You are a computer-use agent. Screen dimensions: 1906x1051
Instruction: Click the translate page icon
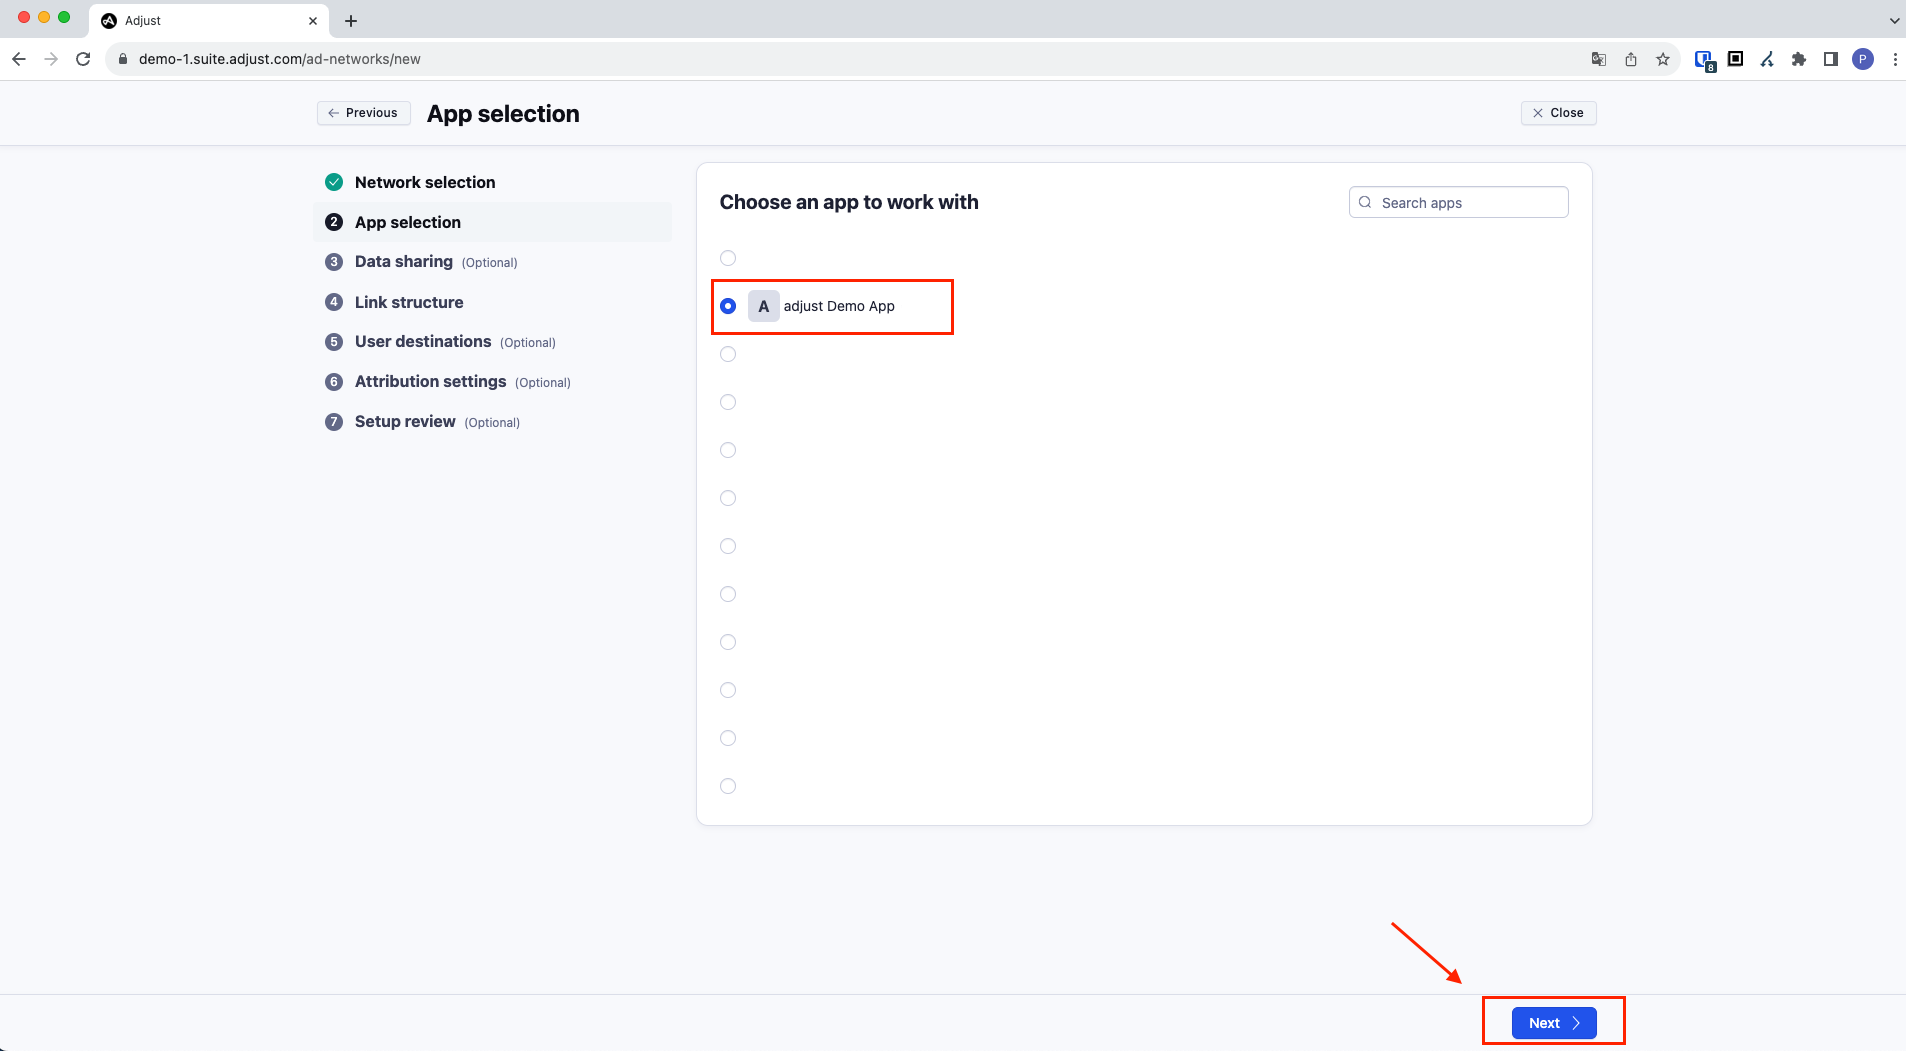[x=1599, y=59]
